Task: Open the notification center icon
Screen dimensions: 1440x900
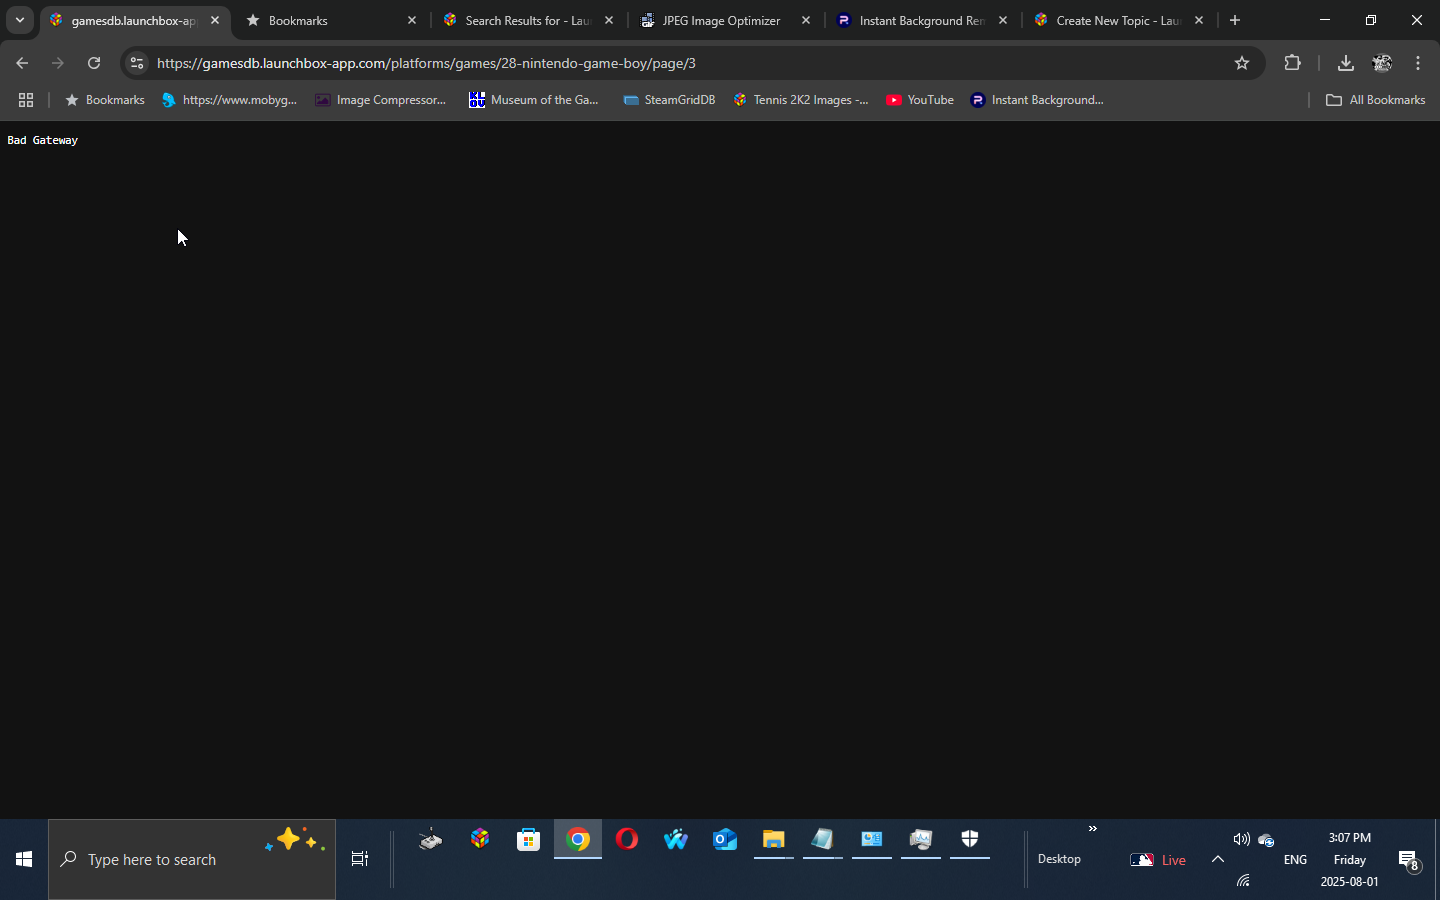Action: pyautogui.click(x=1409, y=860)
